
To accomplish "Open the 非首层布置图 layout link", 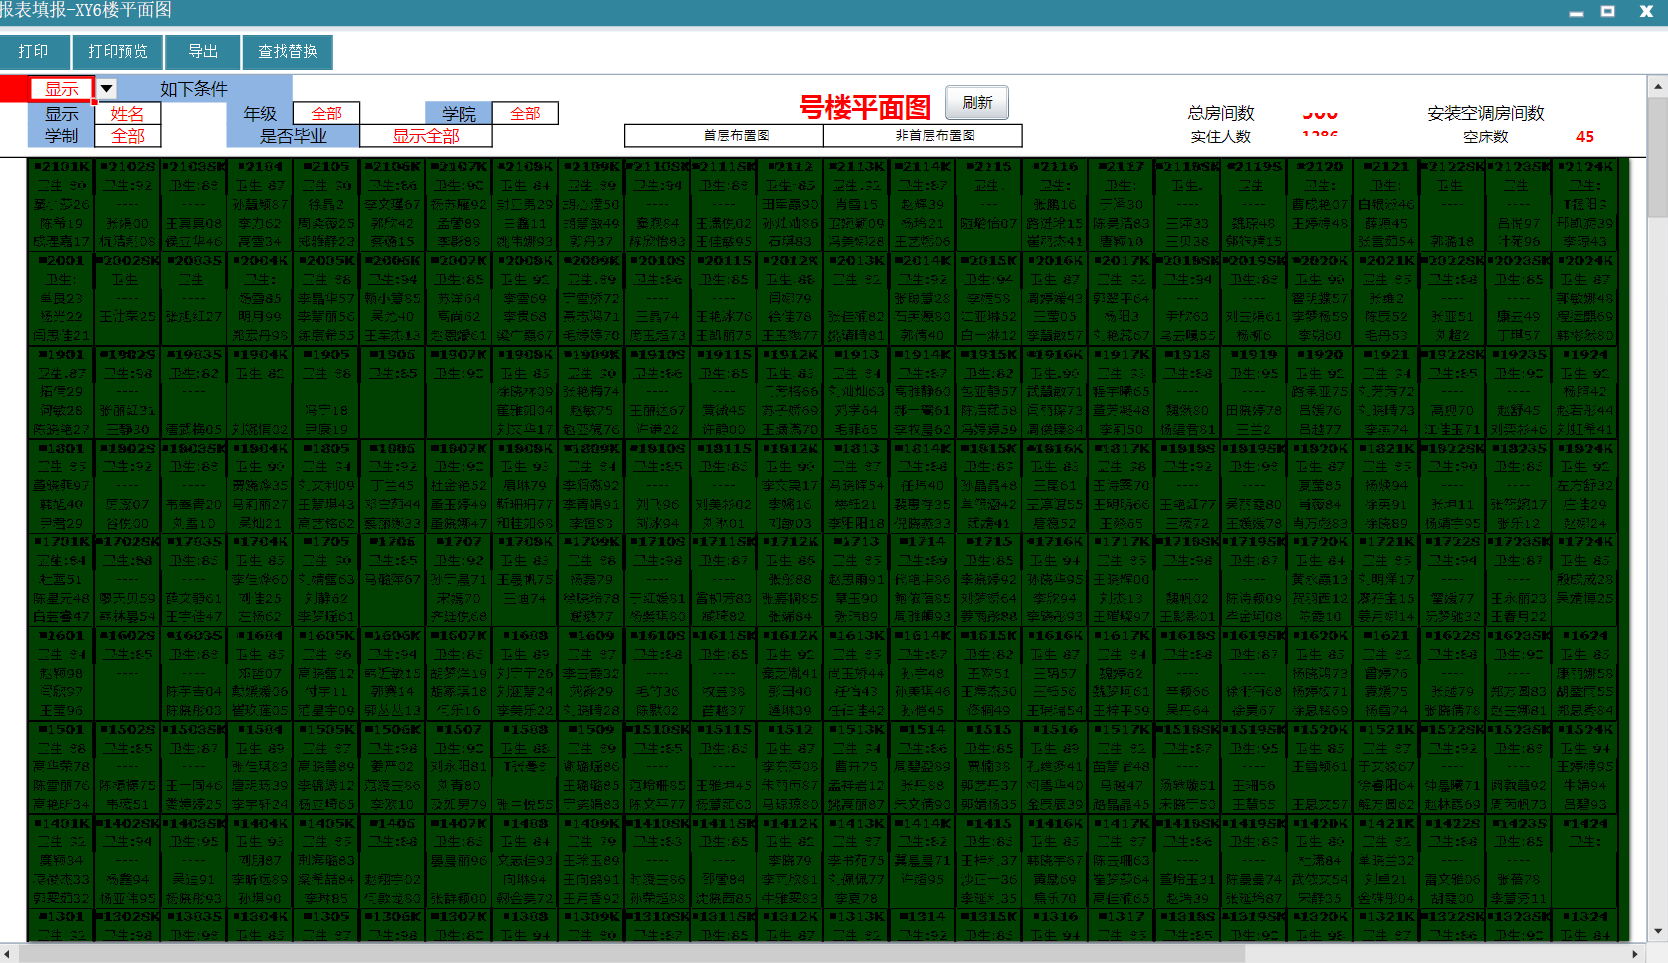I will click(923, 135).
